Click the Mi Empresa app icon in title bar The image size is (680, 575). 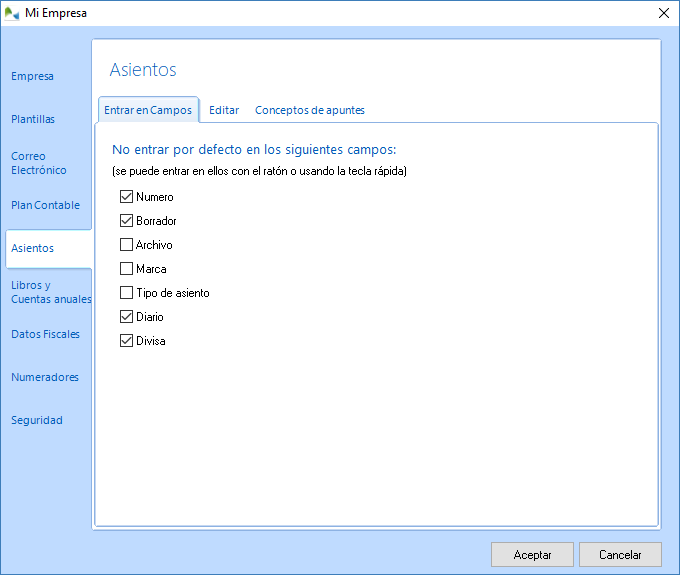pyautogui.click(x=13, y=13)
